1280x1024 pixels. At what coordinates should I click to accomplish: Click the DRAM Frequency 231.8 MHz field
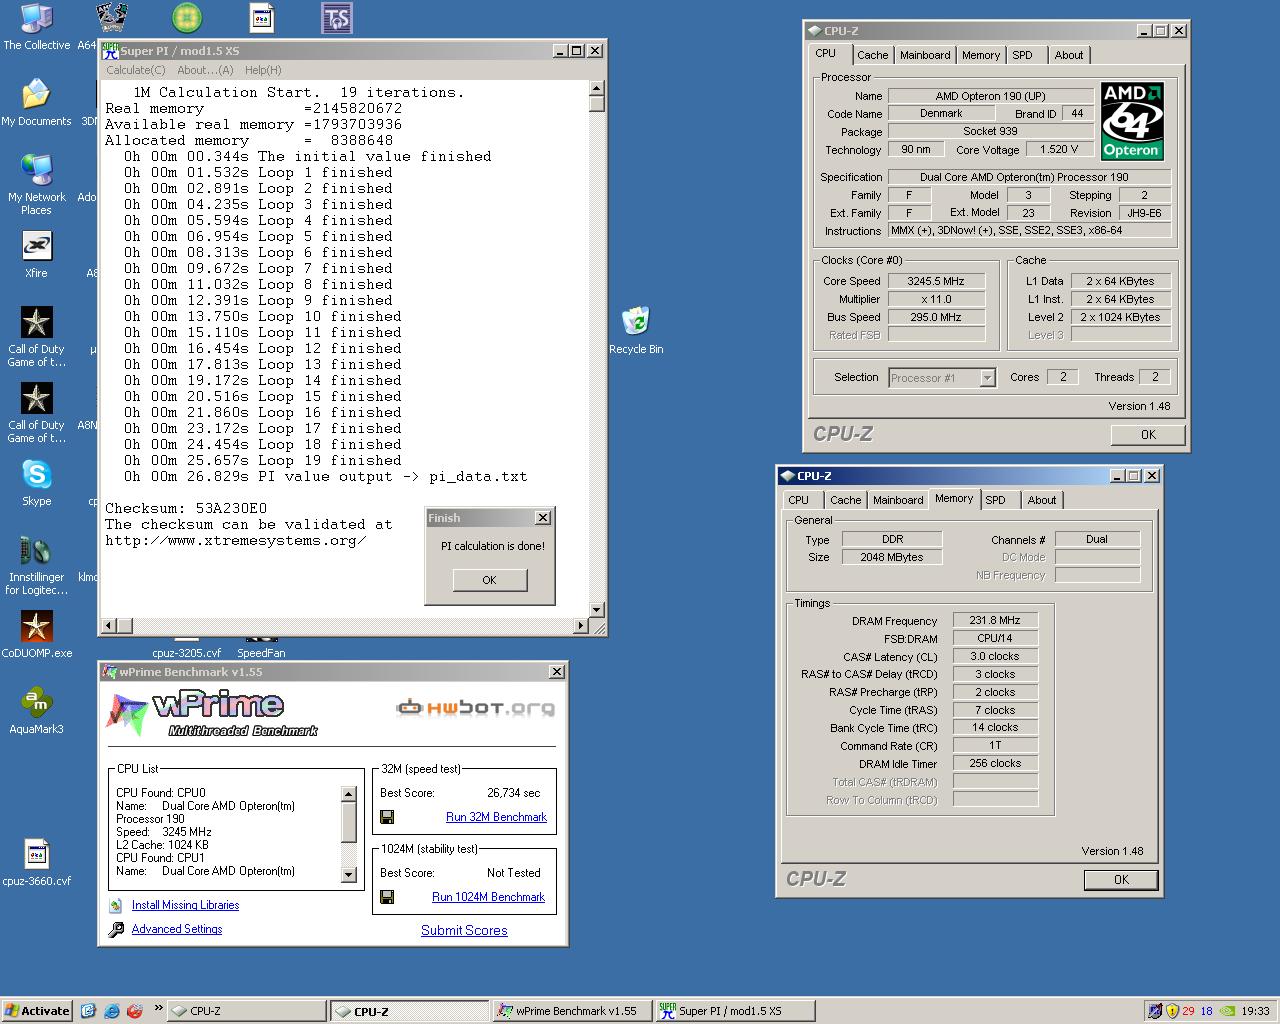point(995,621)
